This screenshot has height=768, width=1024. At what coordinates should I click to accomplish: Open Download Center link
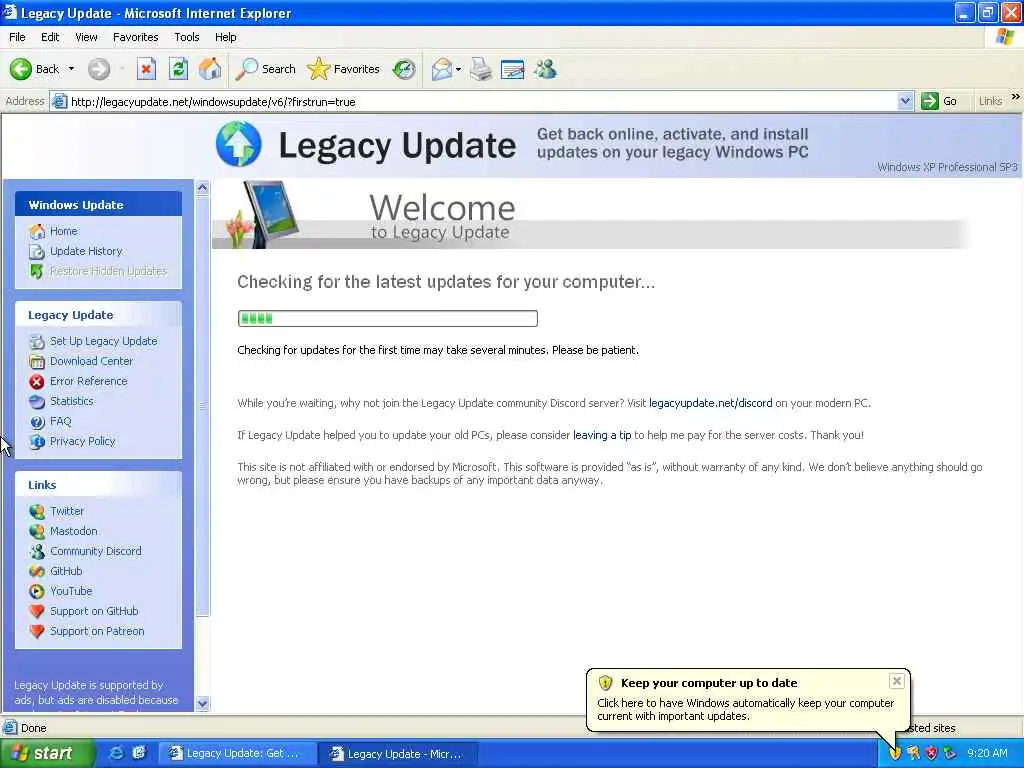click(x=91, y=361)
